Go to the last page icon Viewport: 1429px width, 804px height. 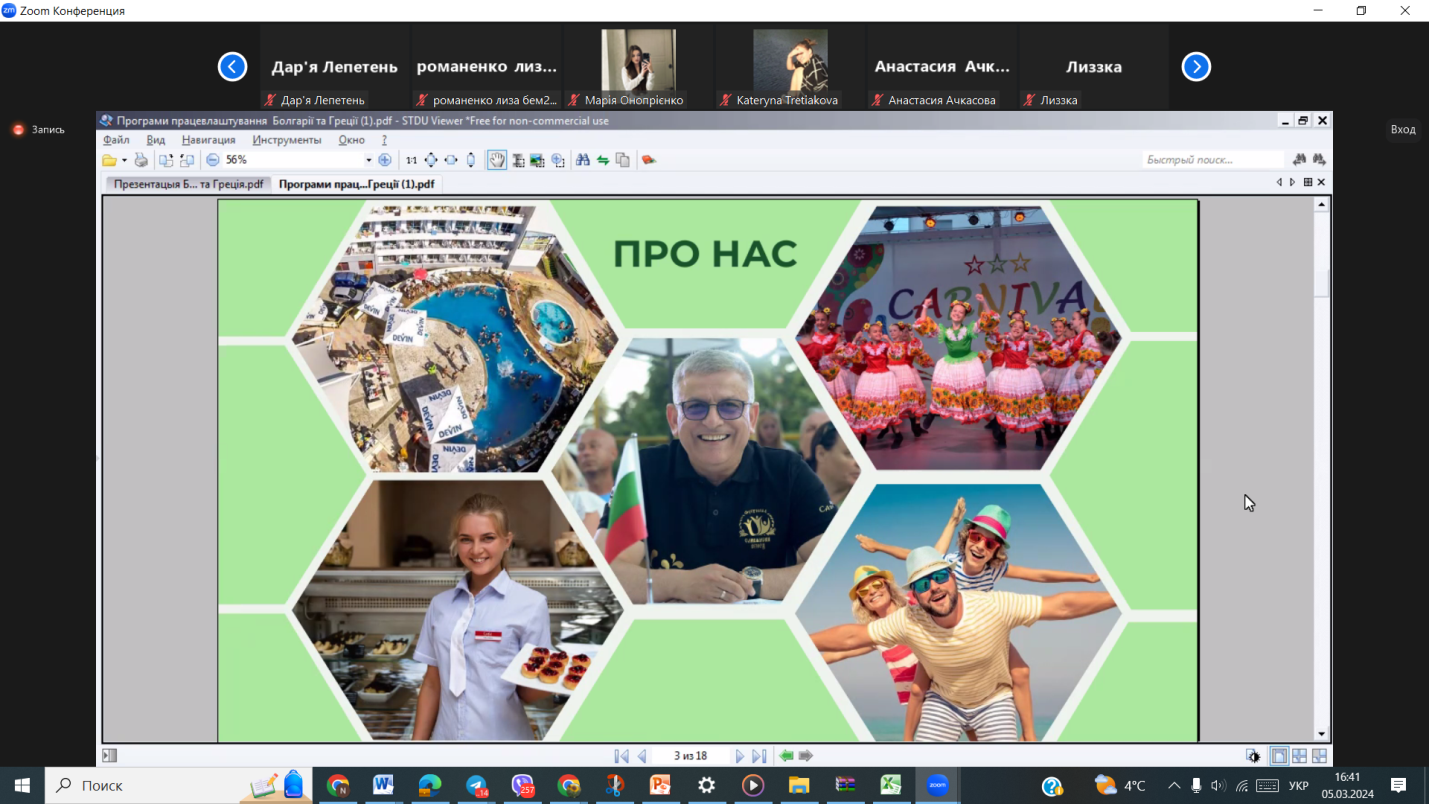click(759, 756)
